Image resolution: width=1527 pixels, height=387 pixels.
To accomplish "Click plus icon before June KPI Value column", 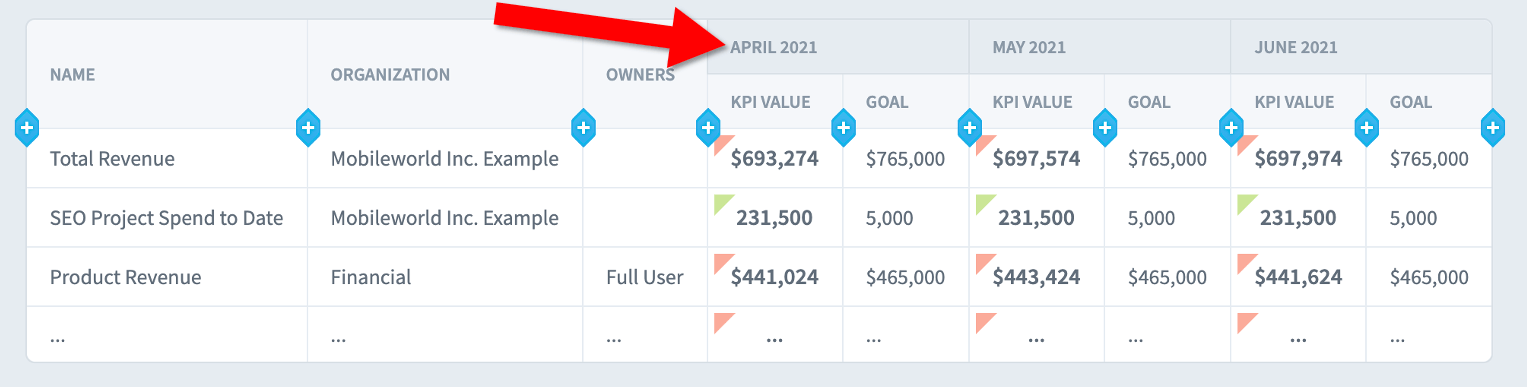I will click(x=1232, y=127).
